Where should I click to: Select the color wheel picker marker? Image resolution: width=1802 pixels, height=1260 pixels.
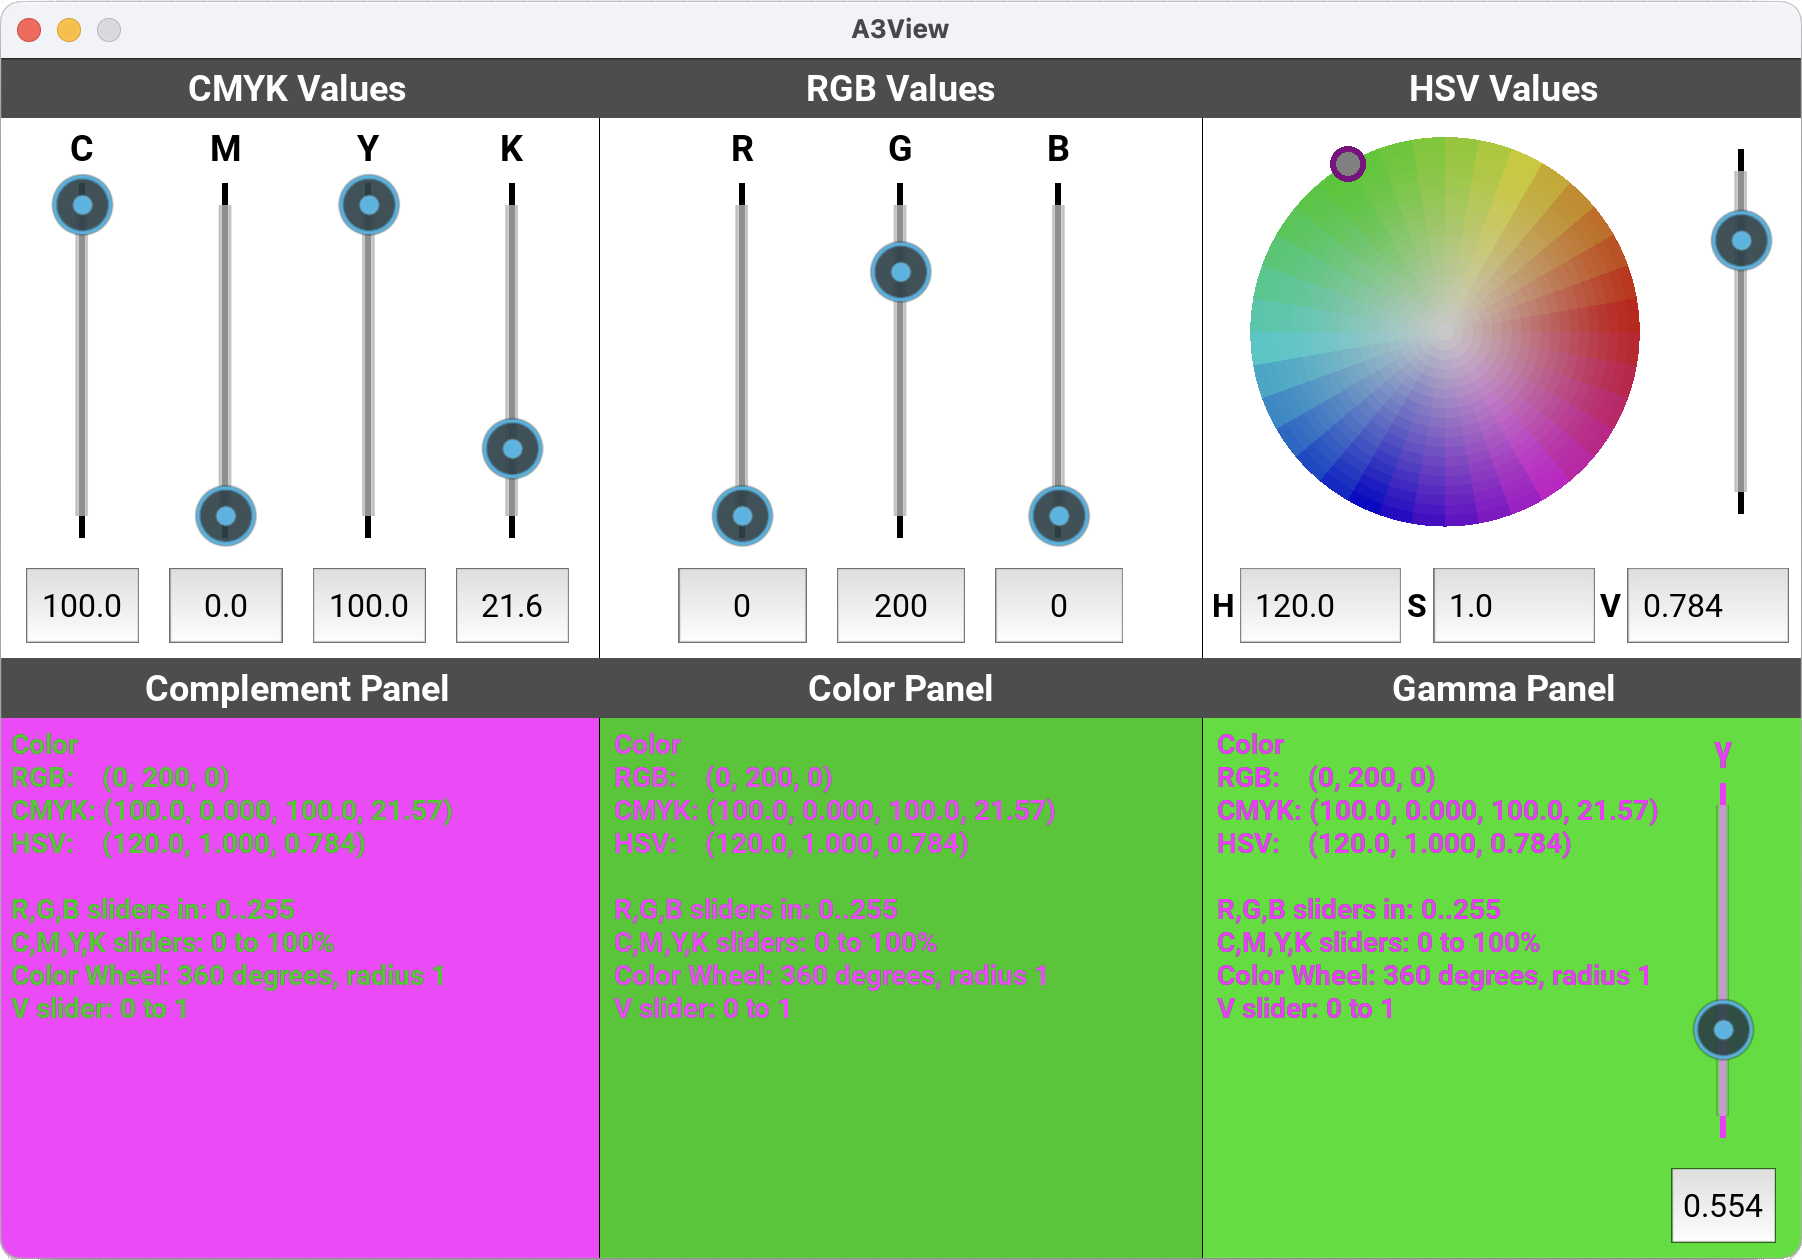pos(1348,163)
